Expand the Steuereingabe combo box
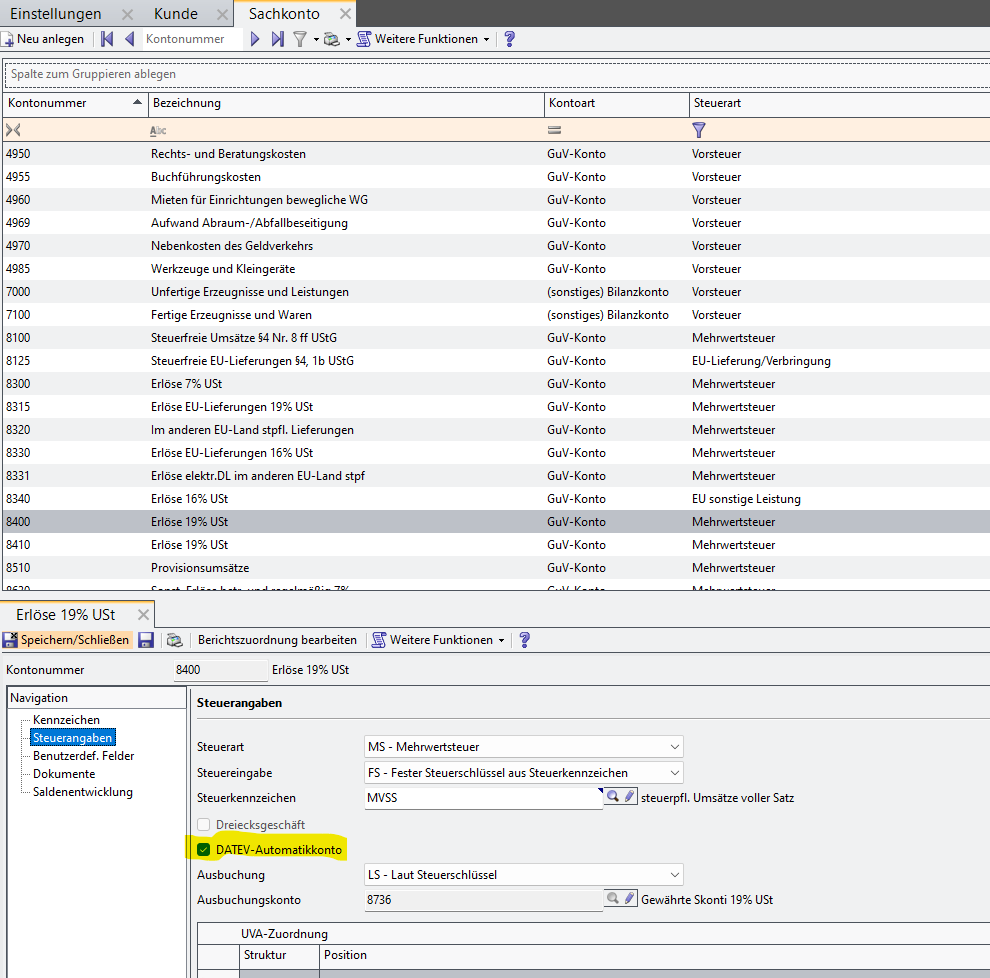The width and height of the screenshot is (990, 978). pos(675,772)
